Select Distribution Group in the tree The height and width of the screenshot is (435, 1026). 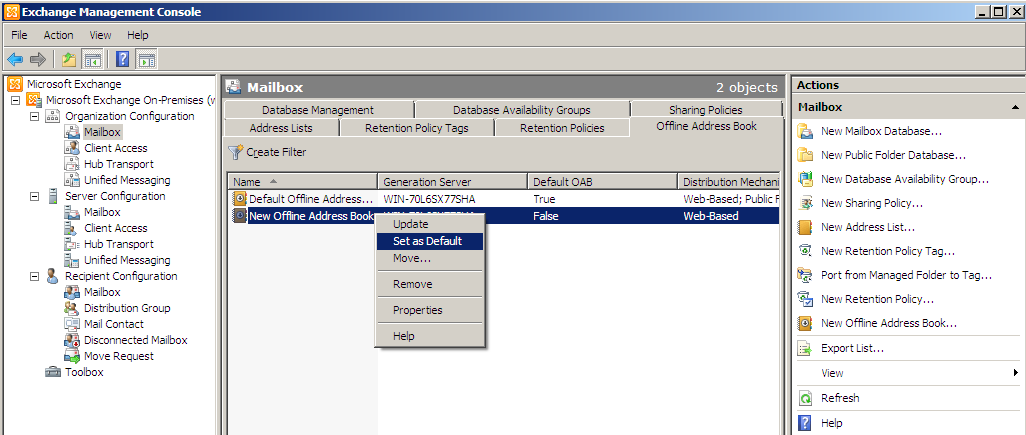(127, 308)
